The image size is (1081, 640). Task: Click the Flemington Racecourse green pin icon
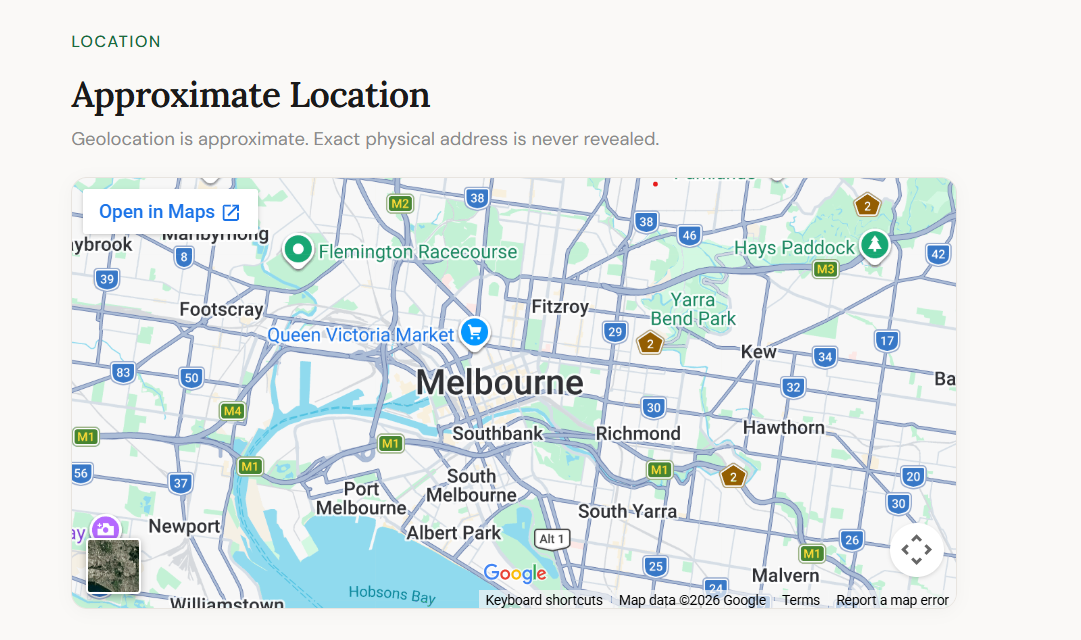[298, 250]
